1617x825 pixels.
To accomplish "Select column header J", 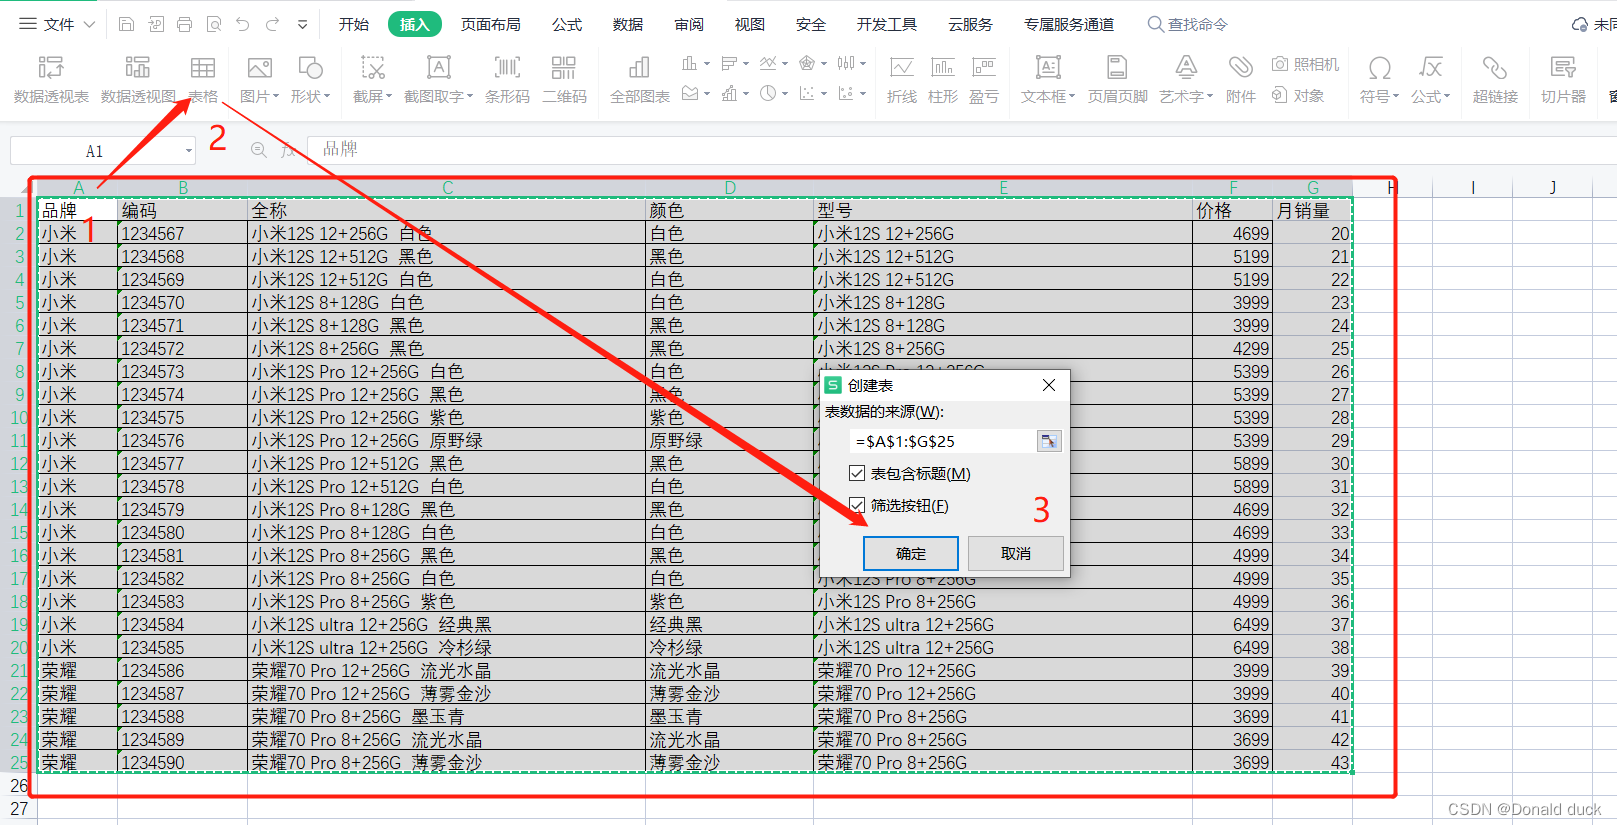I will pos(1552,187).
